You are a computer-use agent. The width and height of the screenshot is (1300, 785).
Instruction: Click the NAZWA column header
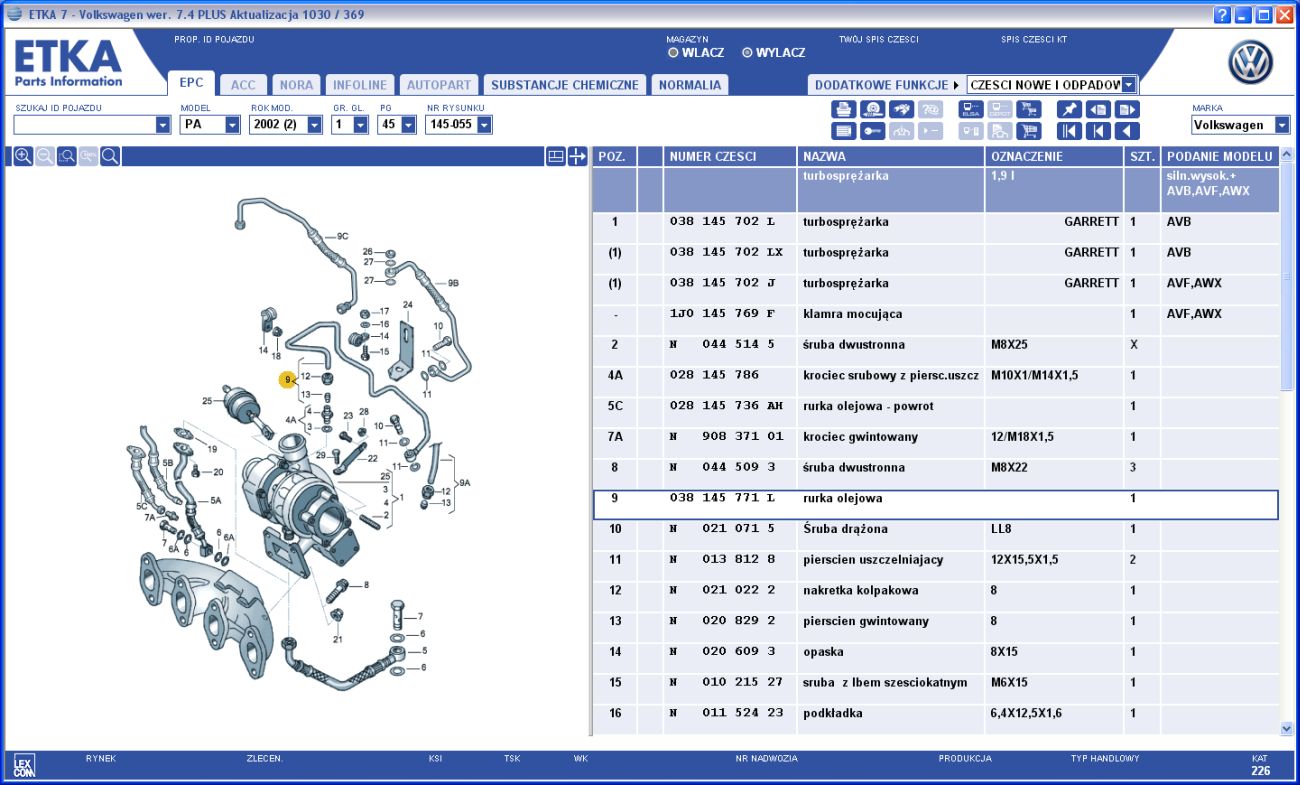click(x=891, y=156)
